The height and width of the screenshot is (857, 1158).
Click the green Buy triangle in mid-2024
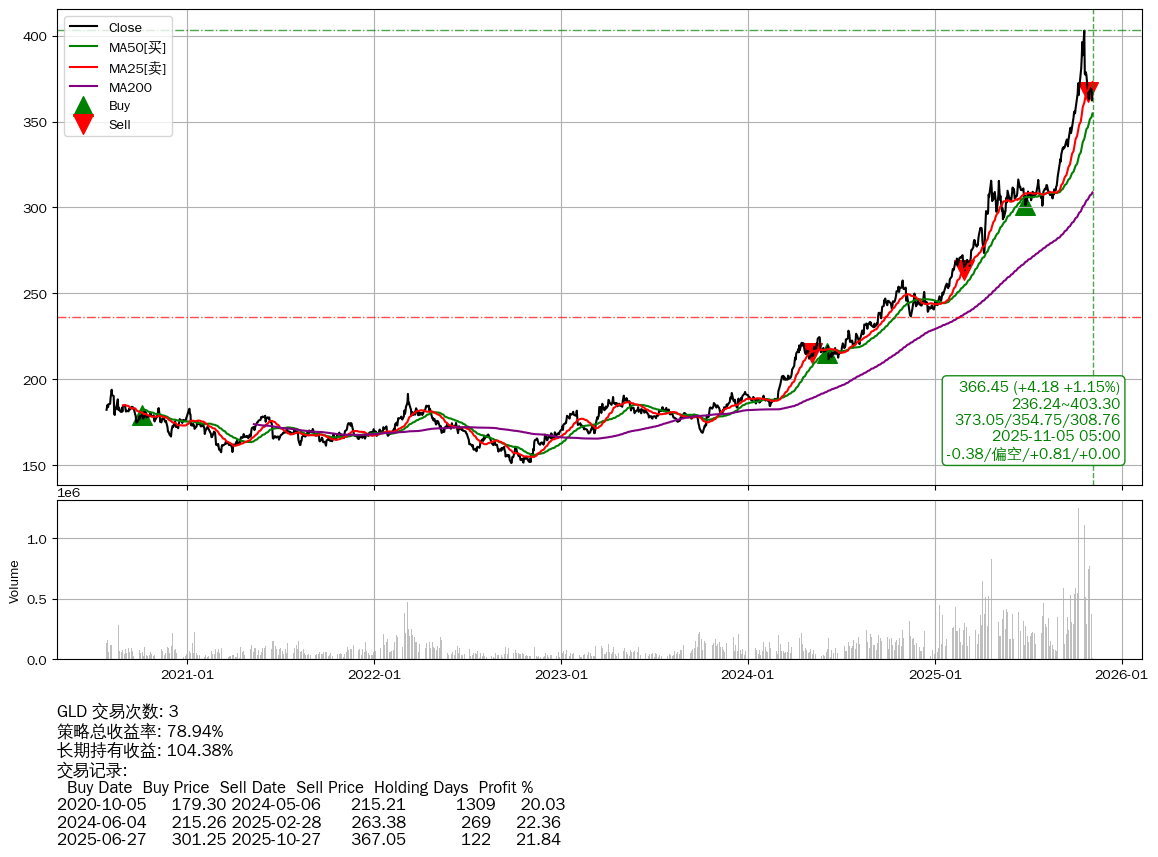click(x=827, y=353)
